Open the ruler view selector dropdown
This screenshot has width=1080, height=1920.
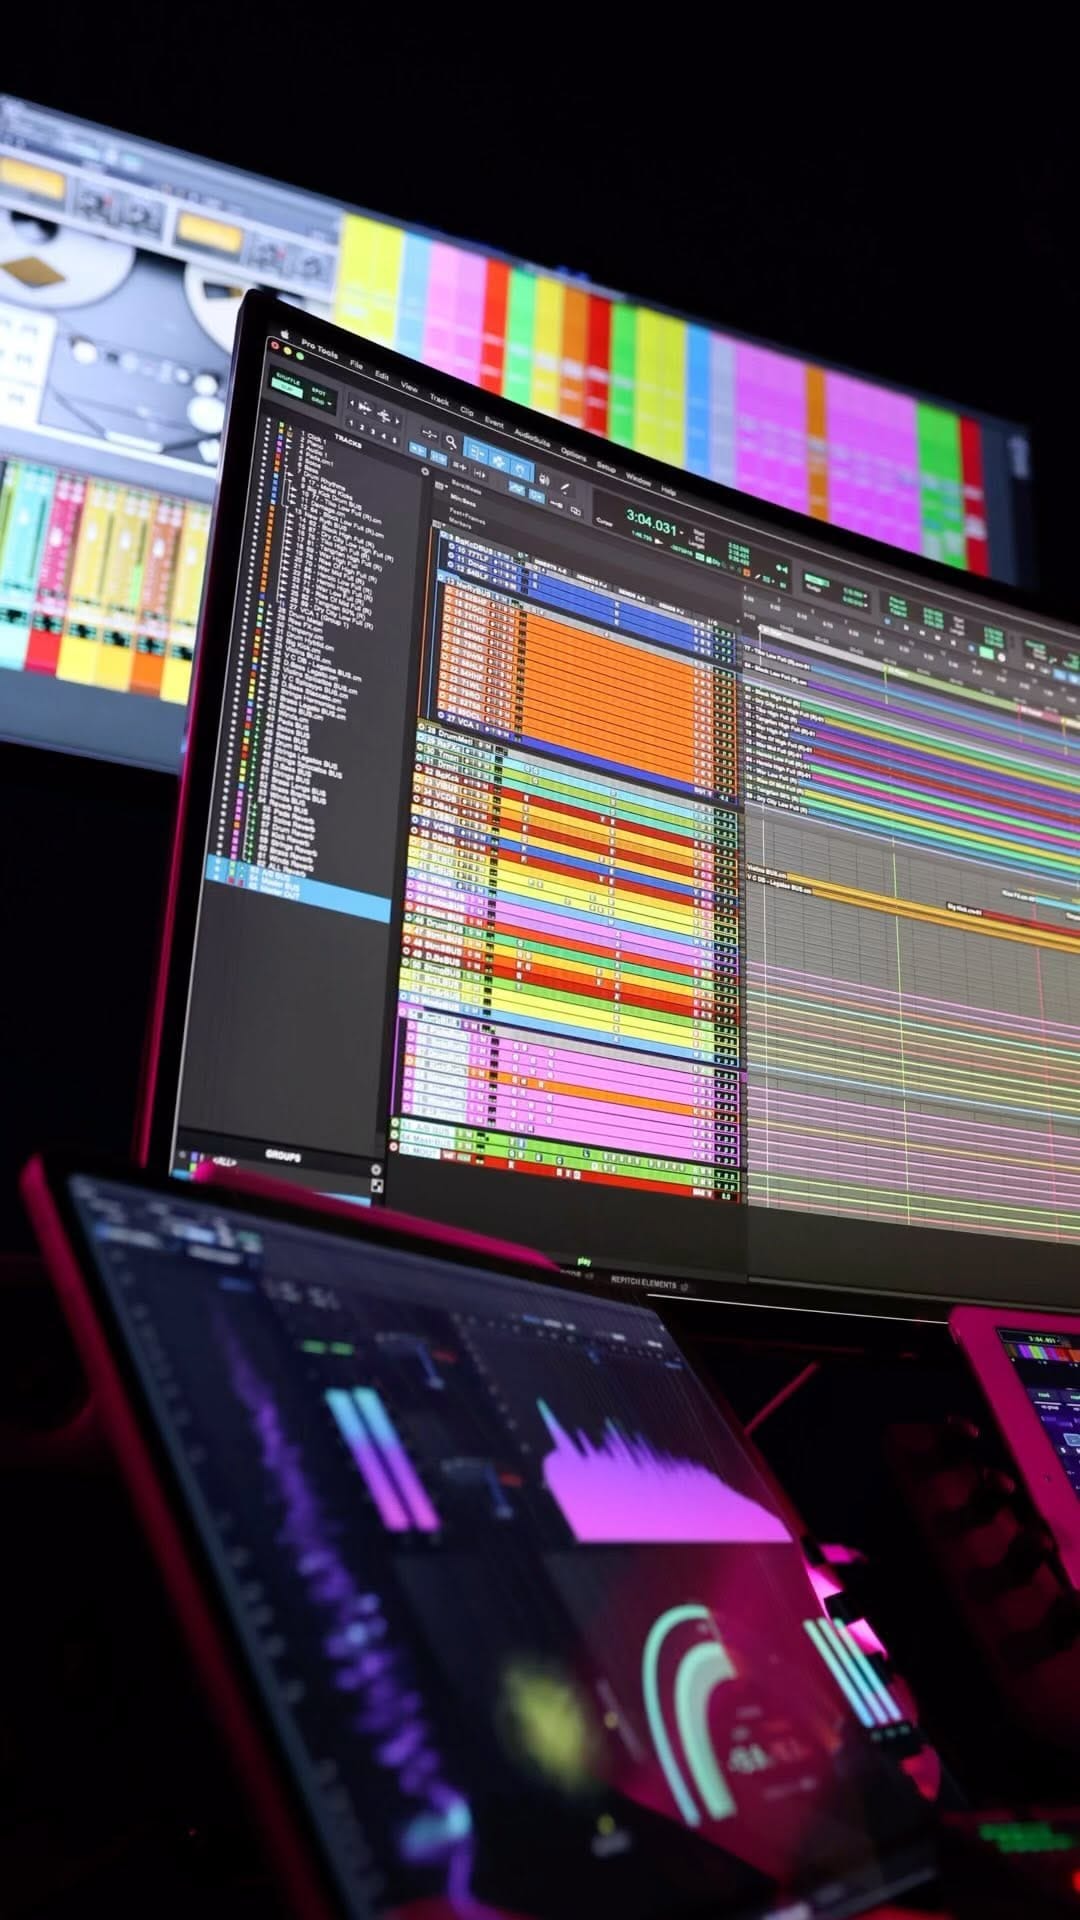click(438, 485)
